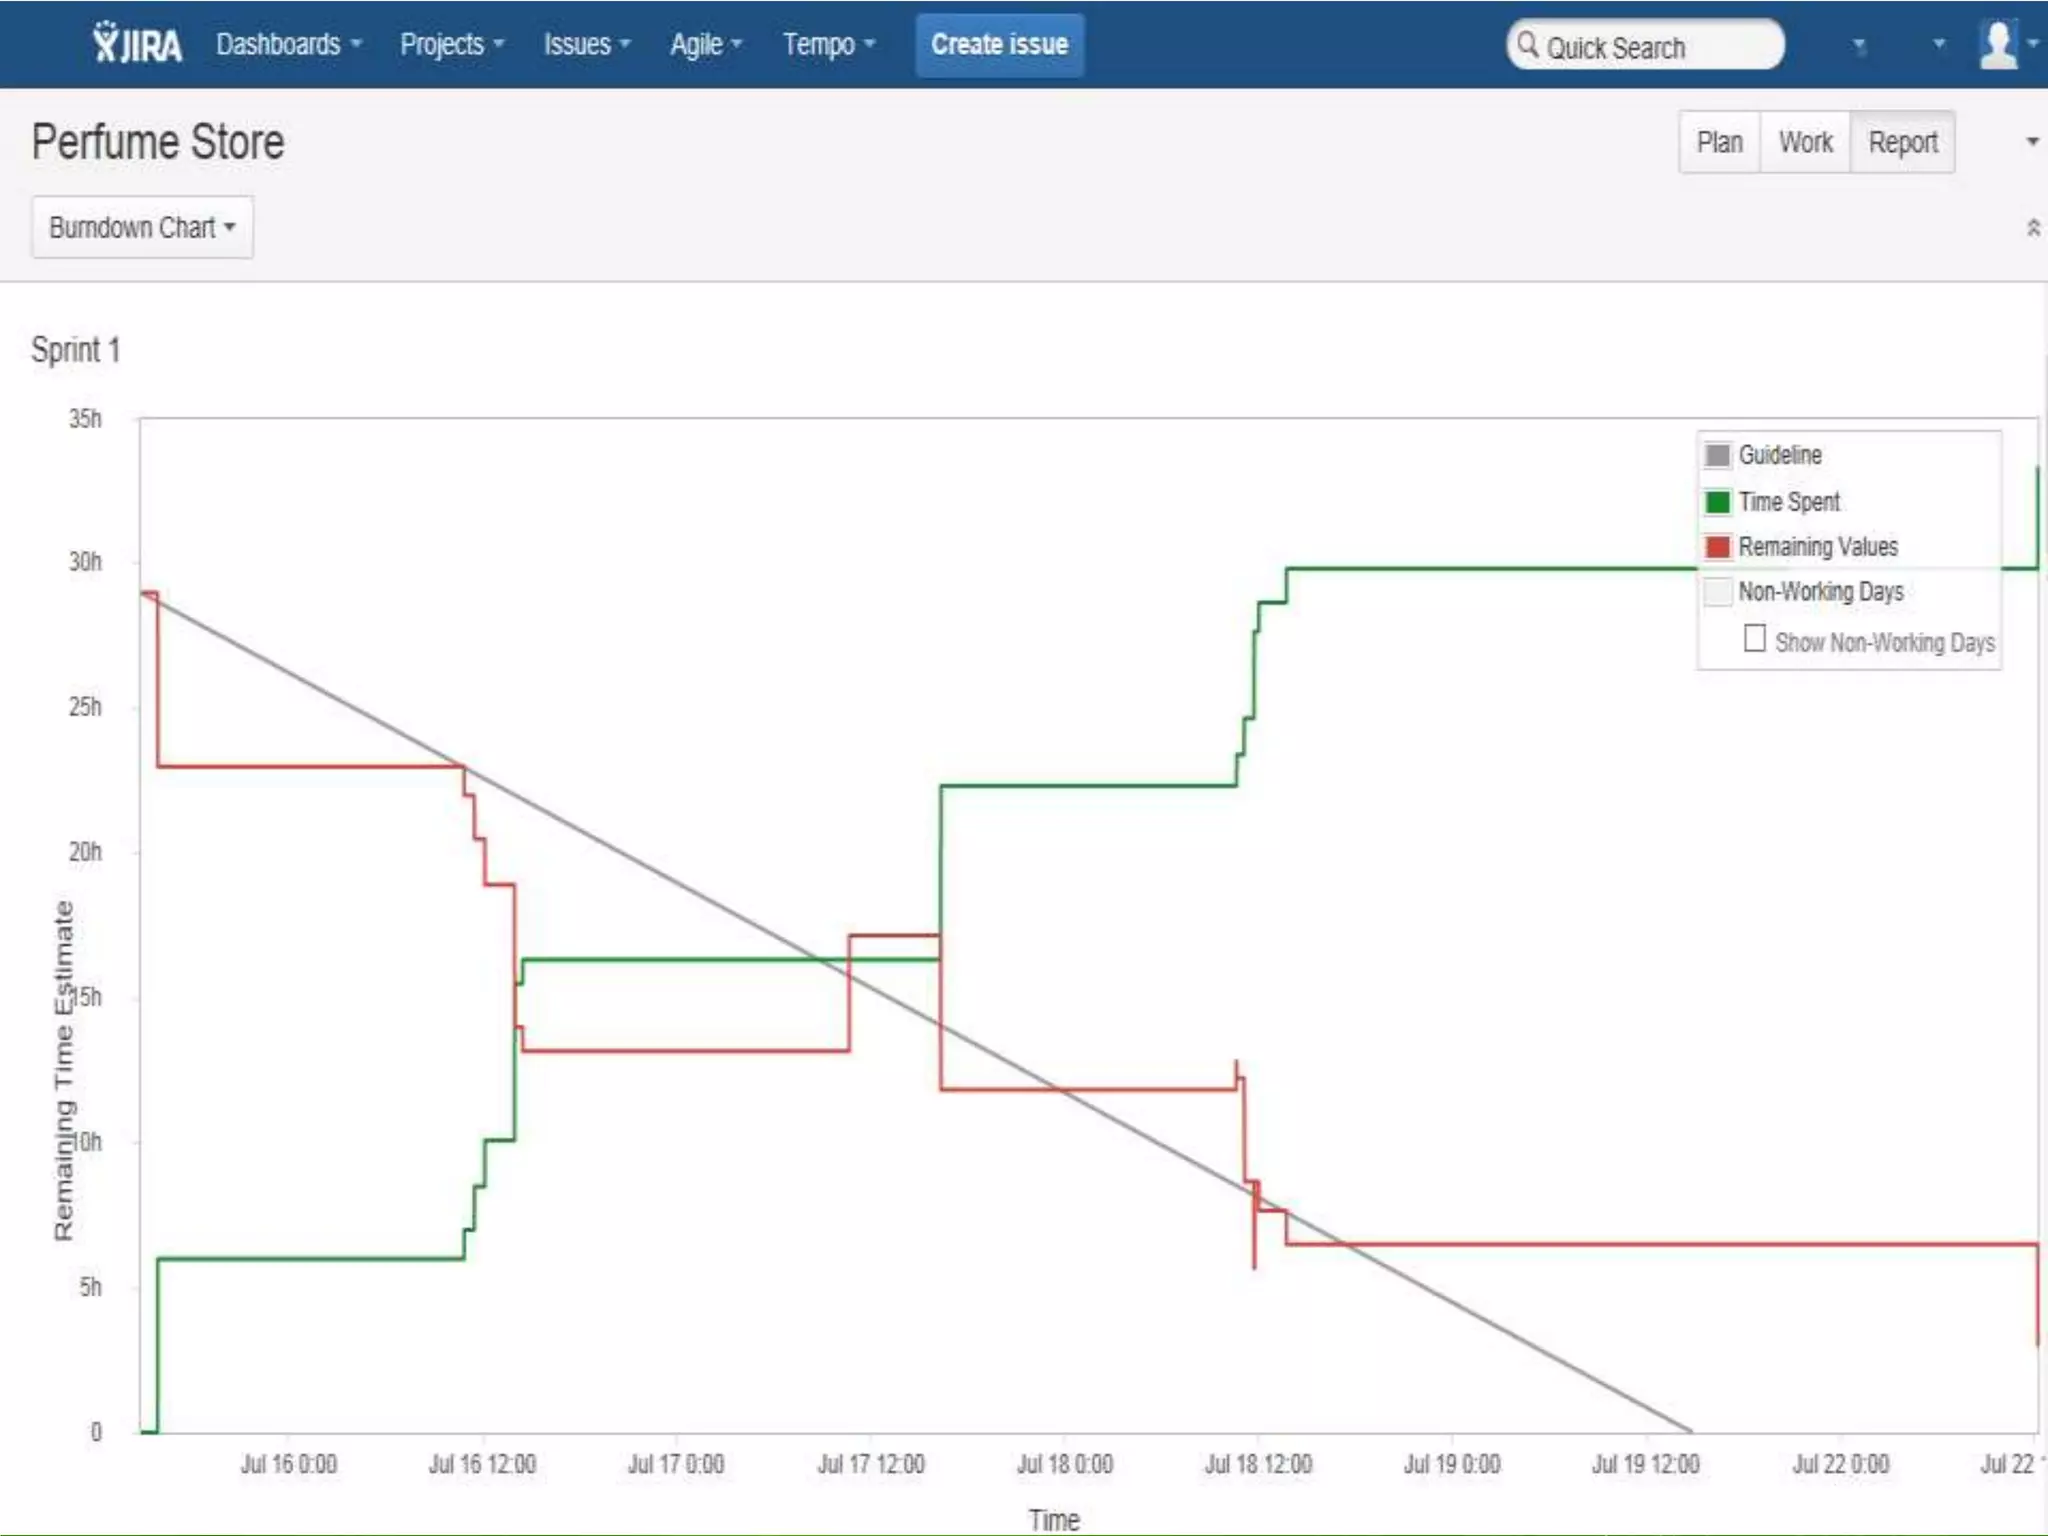
Task: Click the gray Guideline legend icon
Action: click(x=1717, y=456)
